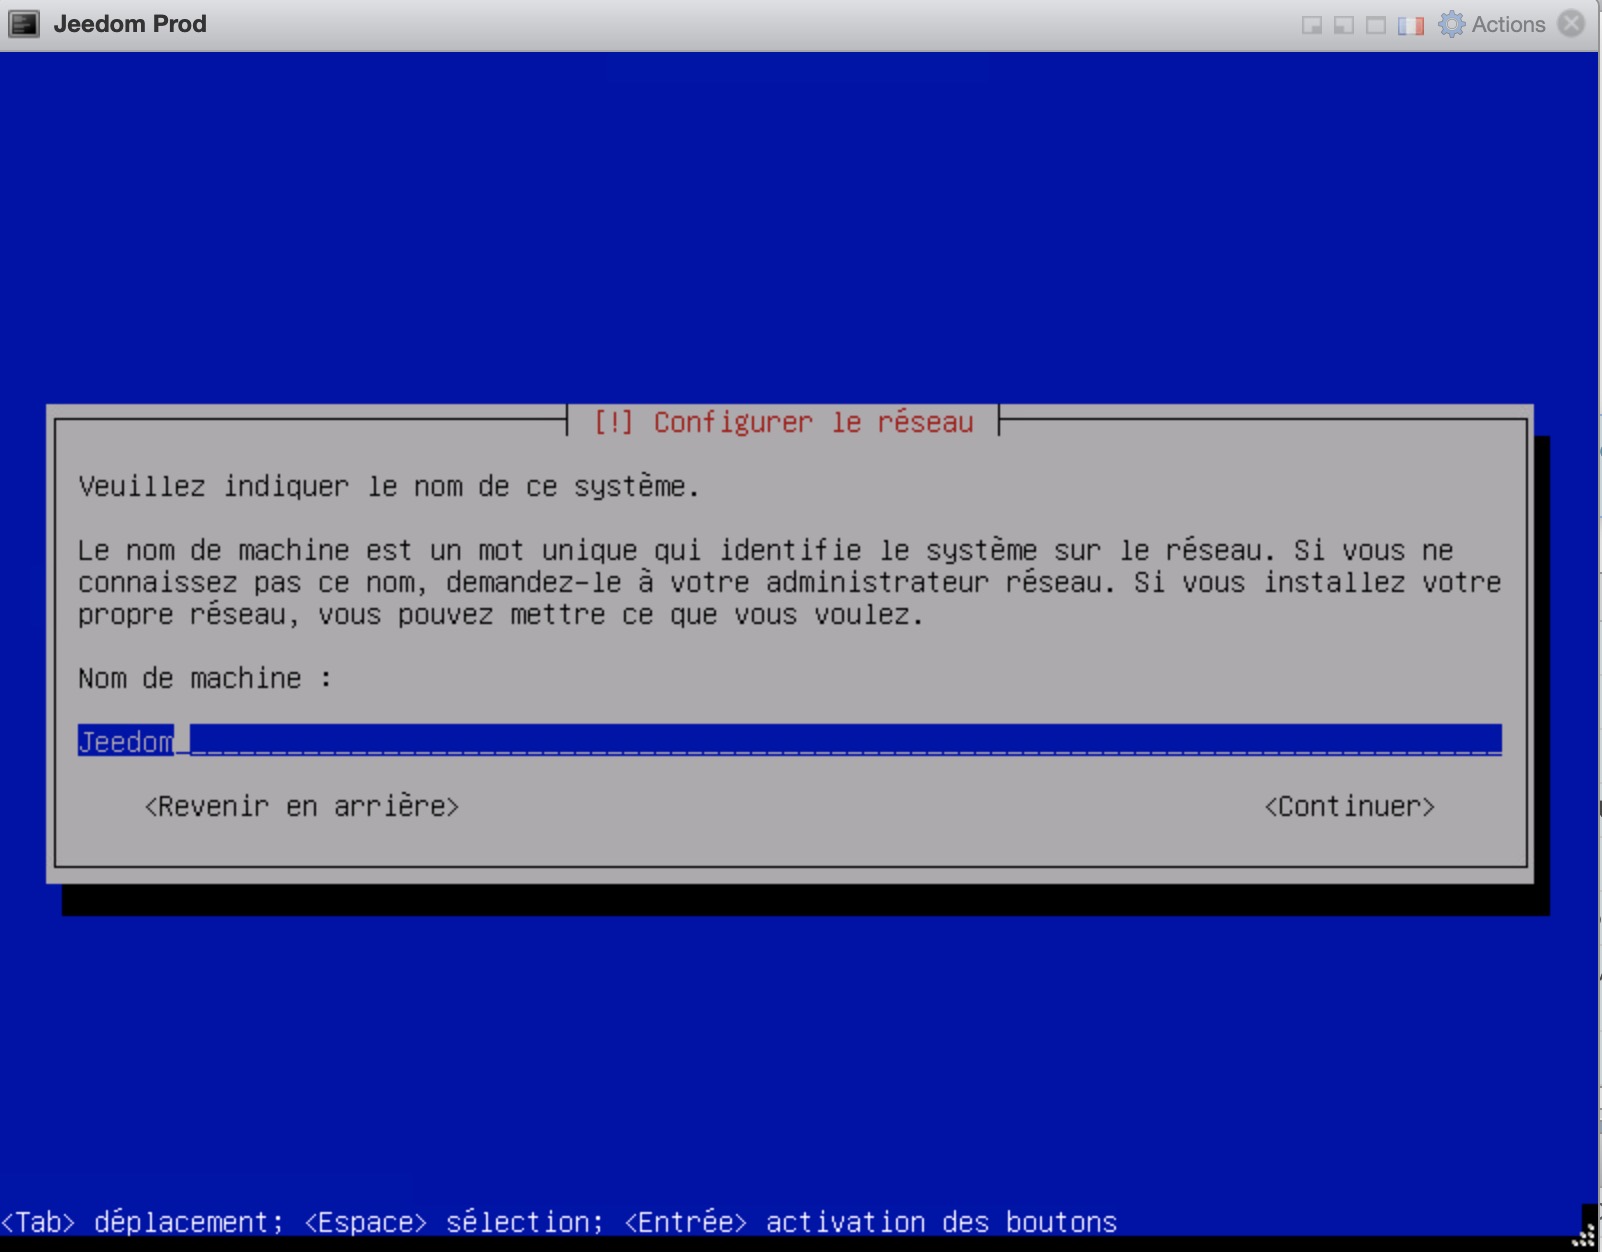Open the Actions dropdown menu
Image resolution: width=1602 pixels, height=1252 pixels.
1507,24
